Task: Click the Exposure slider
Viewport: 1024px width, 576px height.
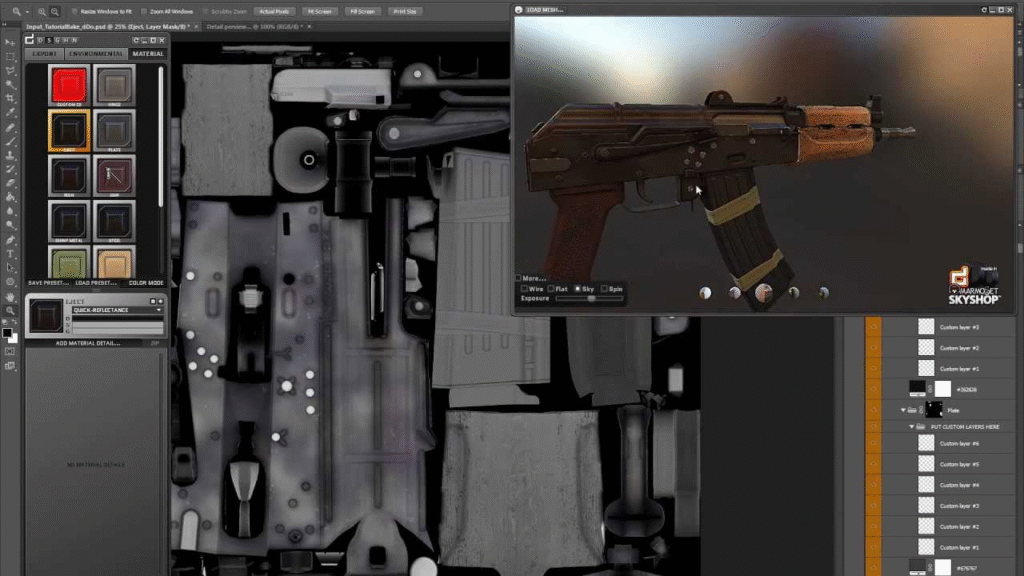Action: click(590, 298)
